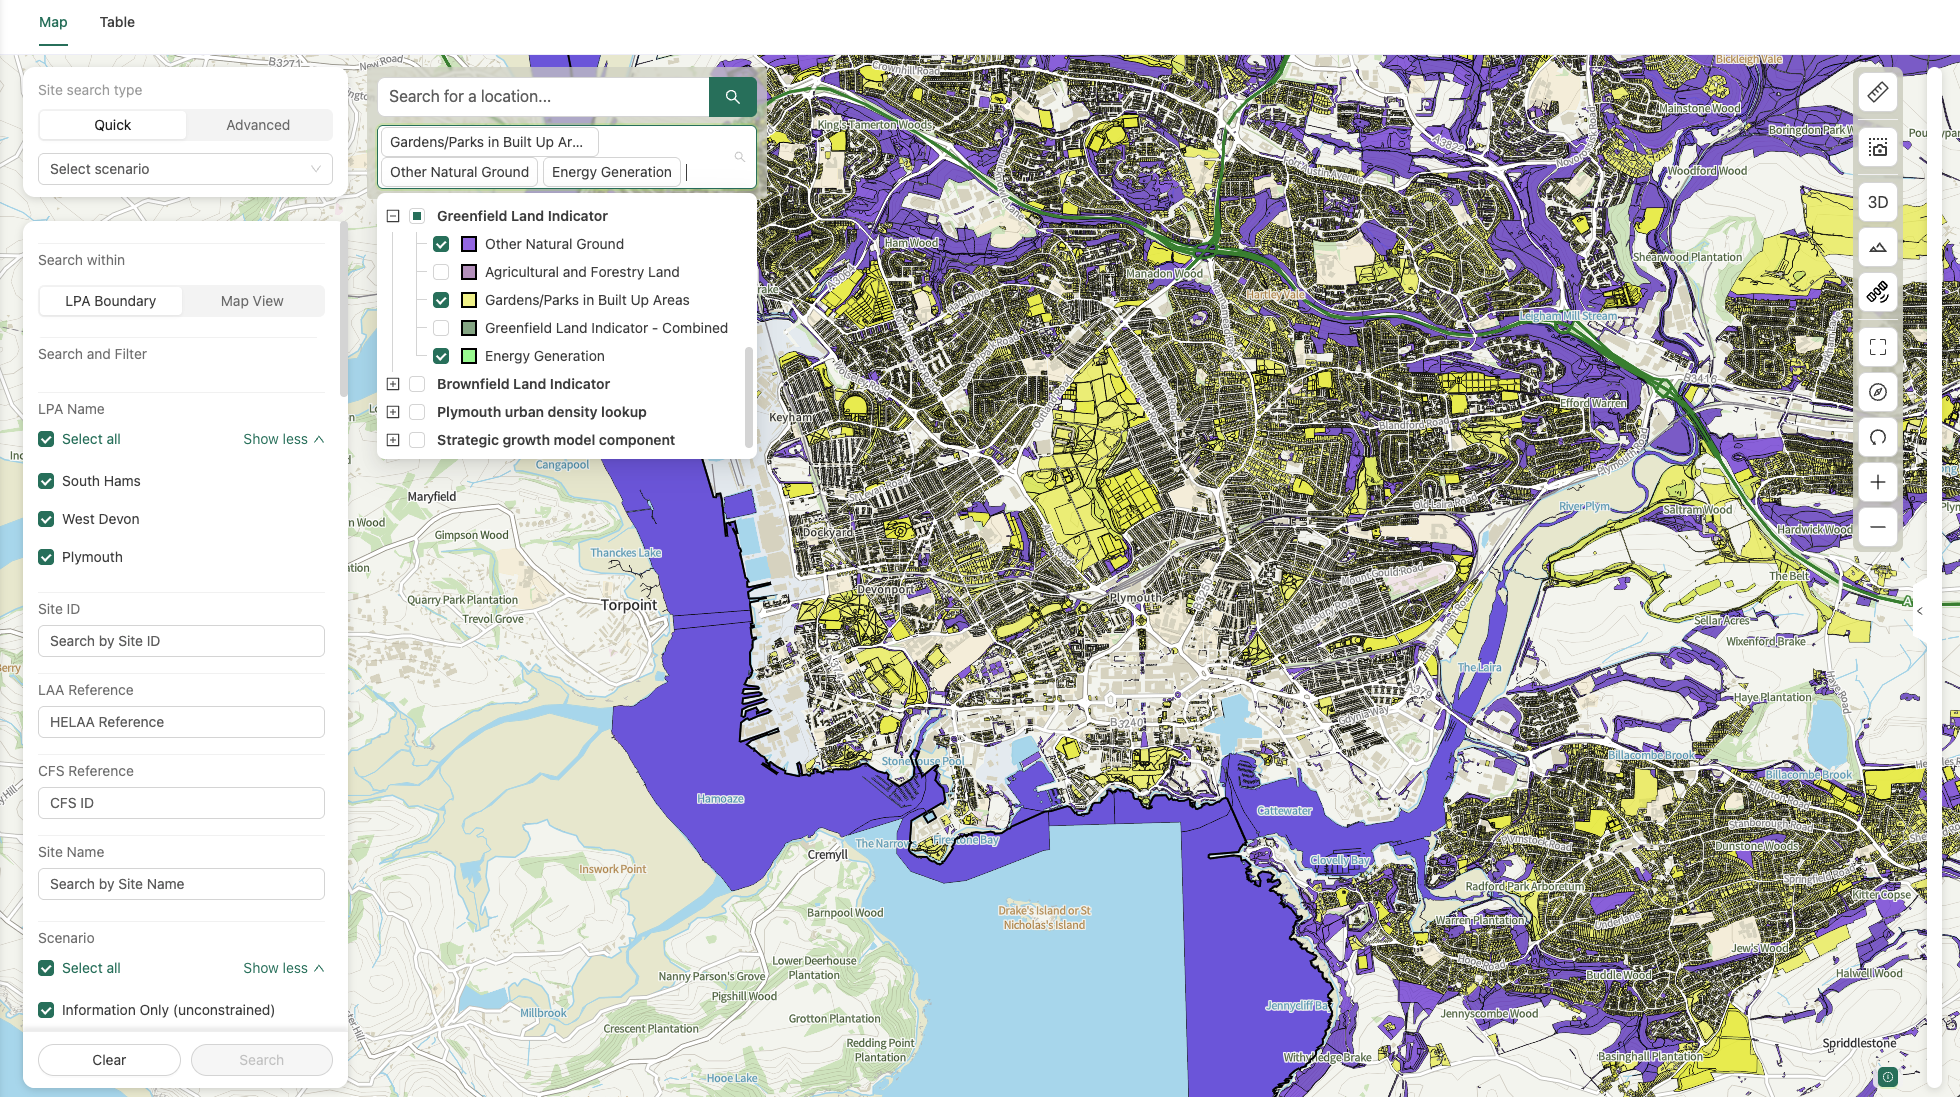Enable satellite imagery layer
The image size is (1960, 1097).
coord(1878,292)
